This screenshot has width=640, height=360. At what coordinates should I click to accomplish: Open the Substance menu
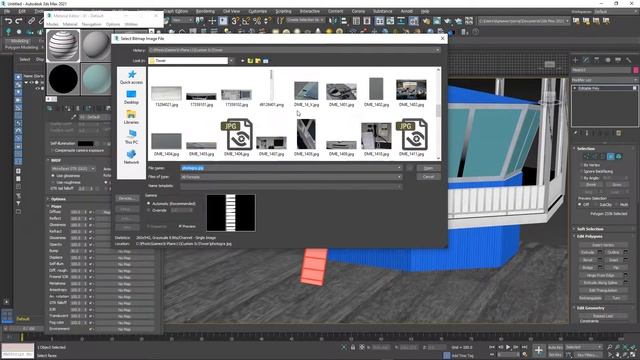click(382, 11)
